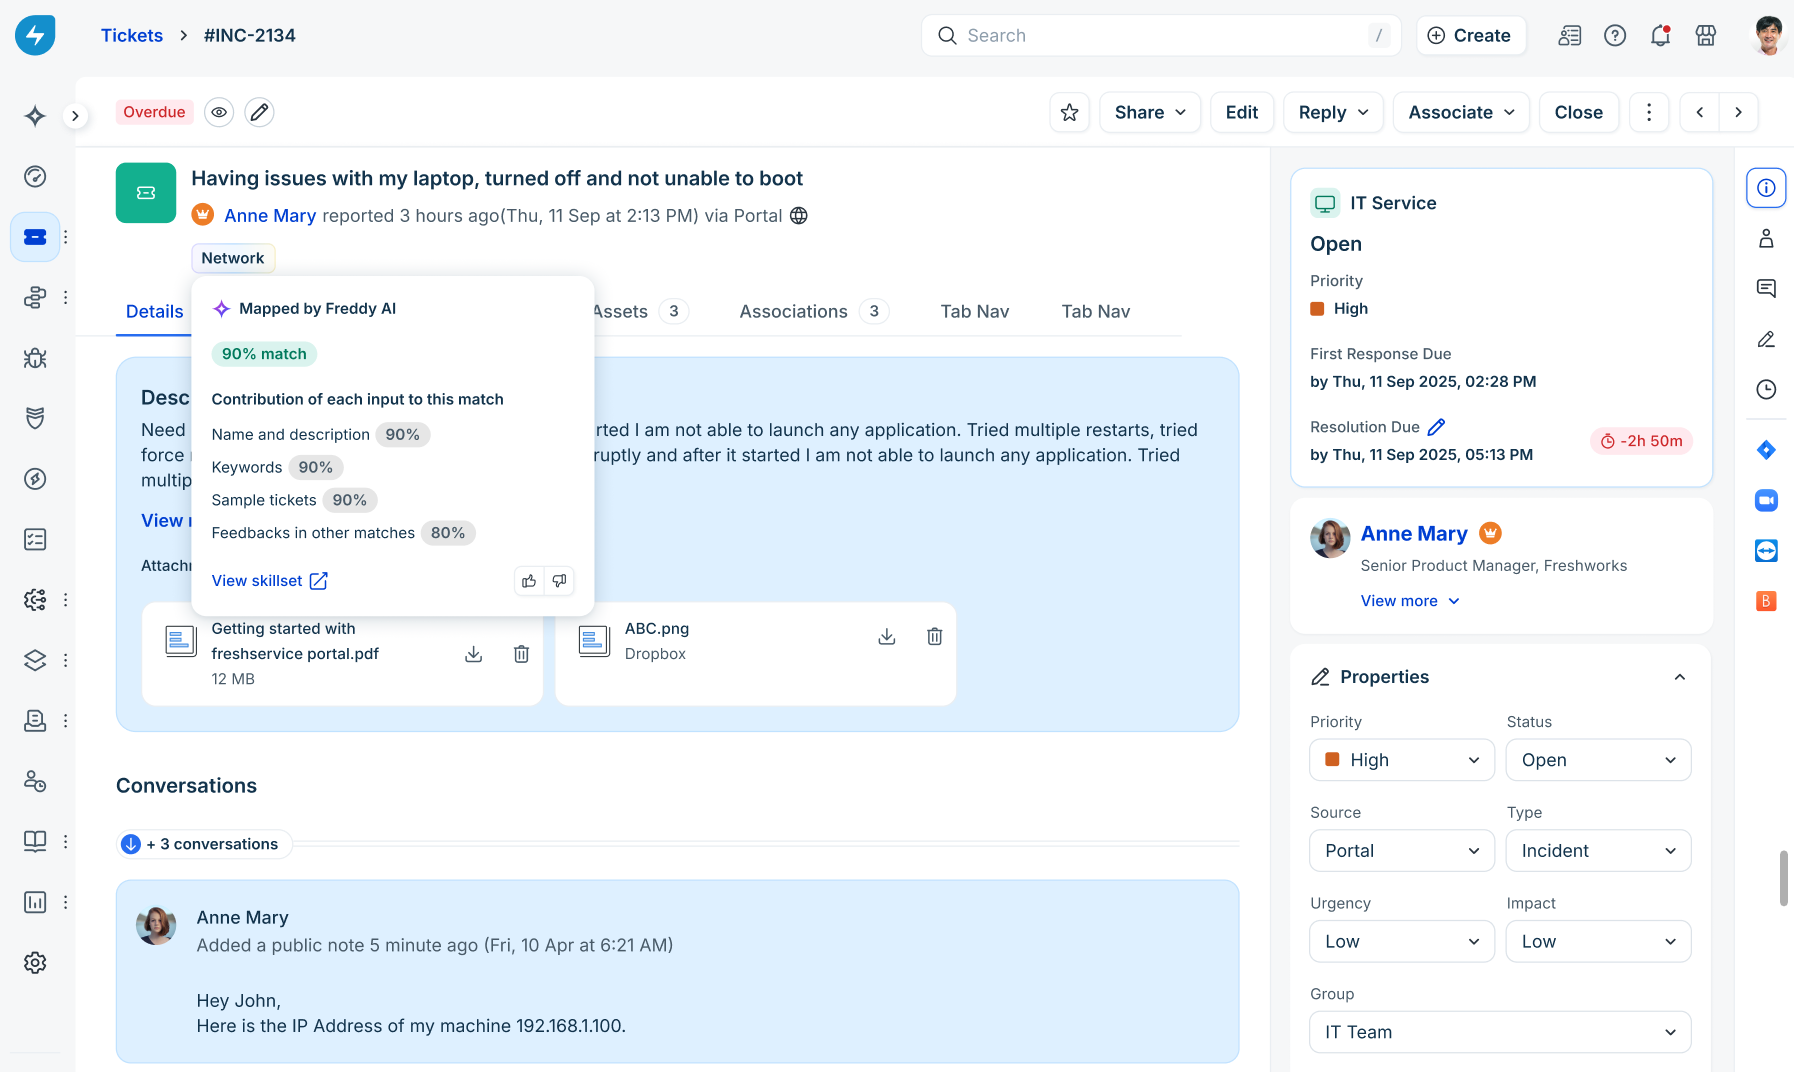The height and width of the screenshot is (1072, 1794).
Task: Click the notifications bell icon
Action: coord(1660,35)
